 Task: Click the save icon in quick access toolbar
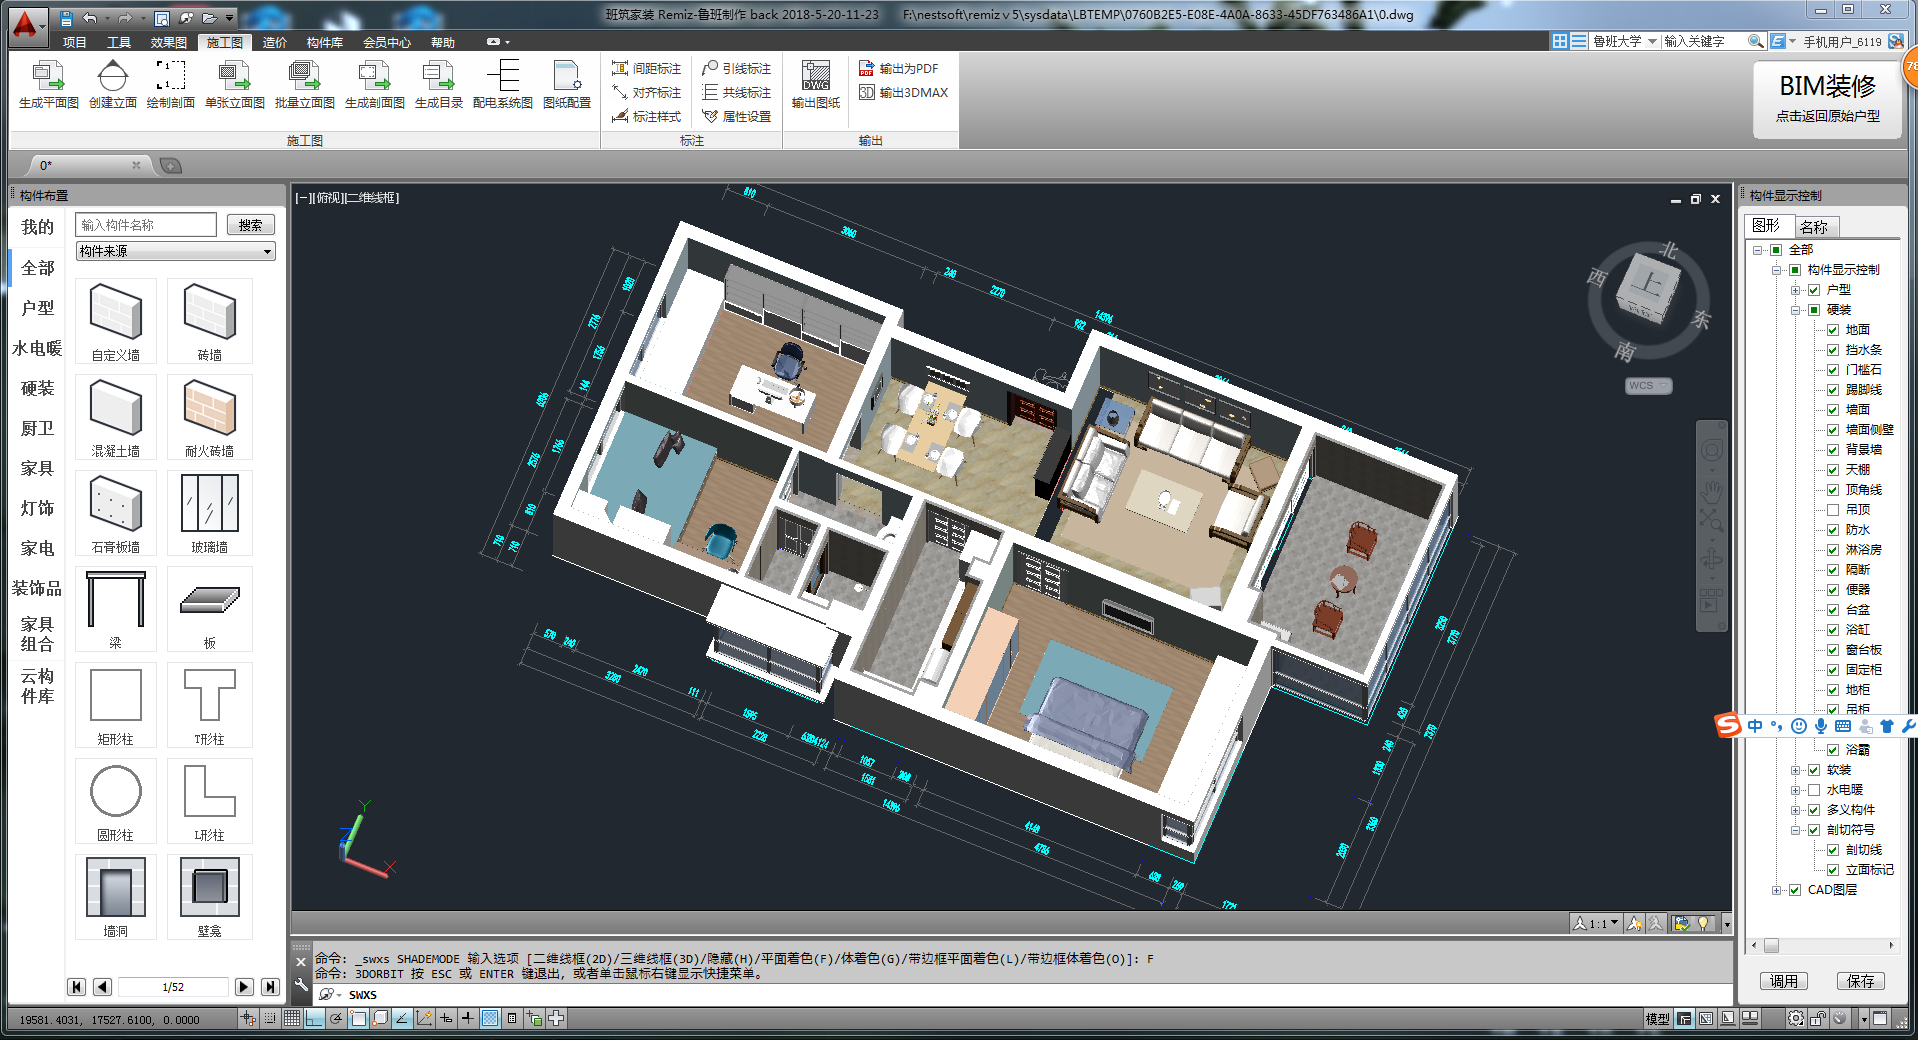point(66,18)
